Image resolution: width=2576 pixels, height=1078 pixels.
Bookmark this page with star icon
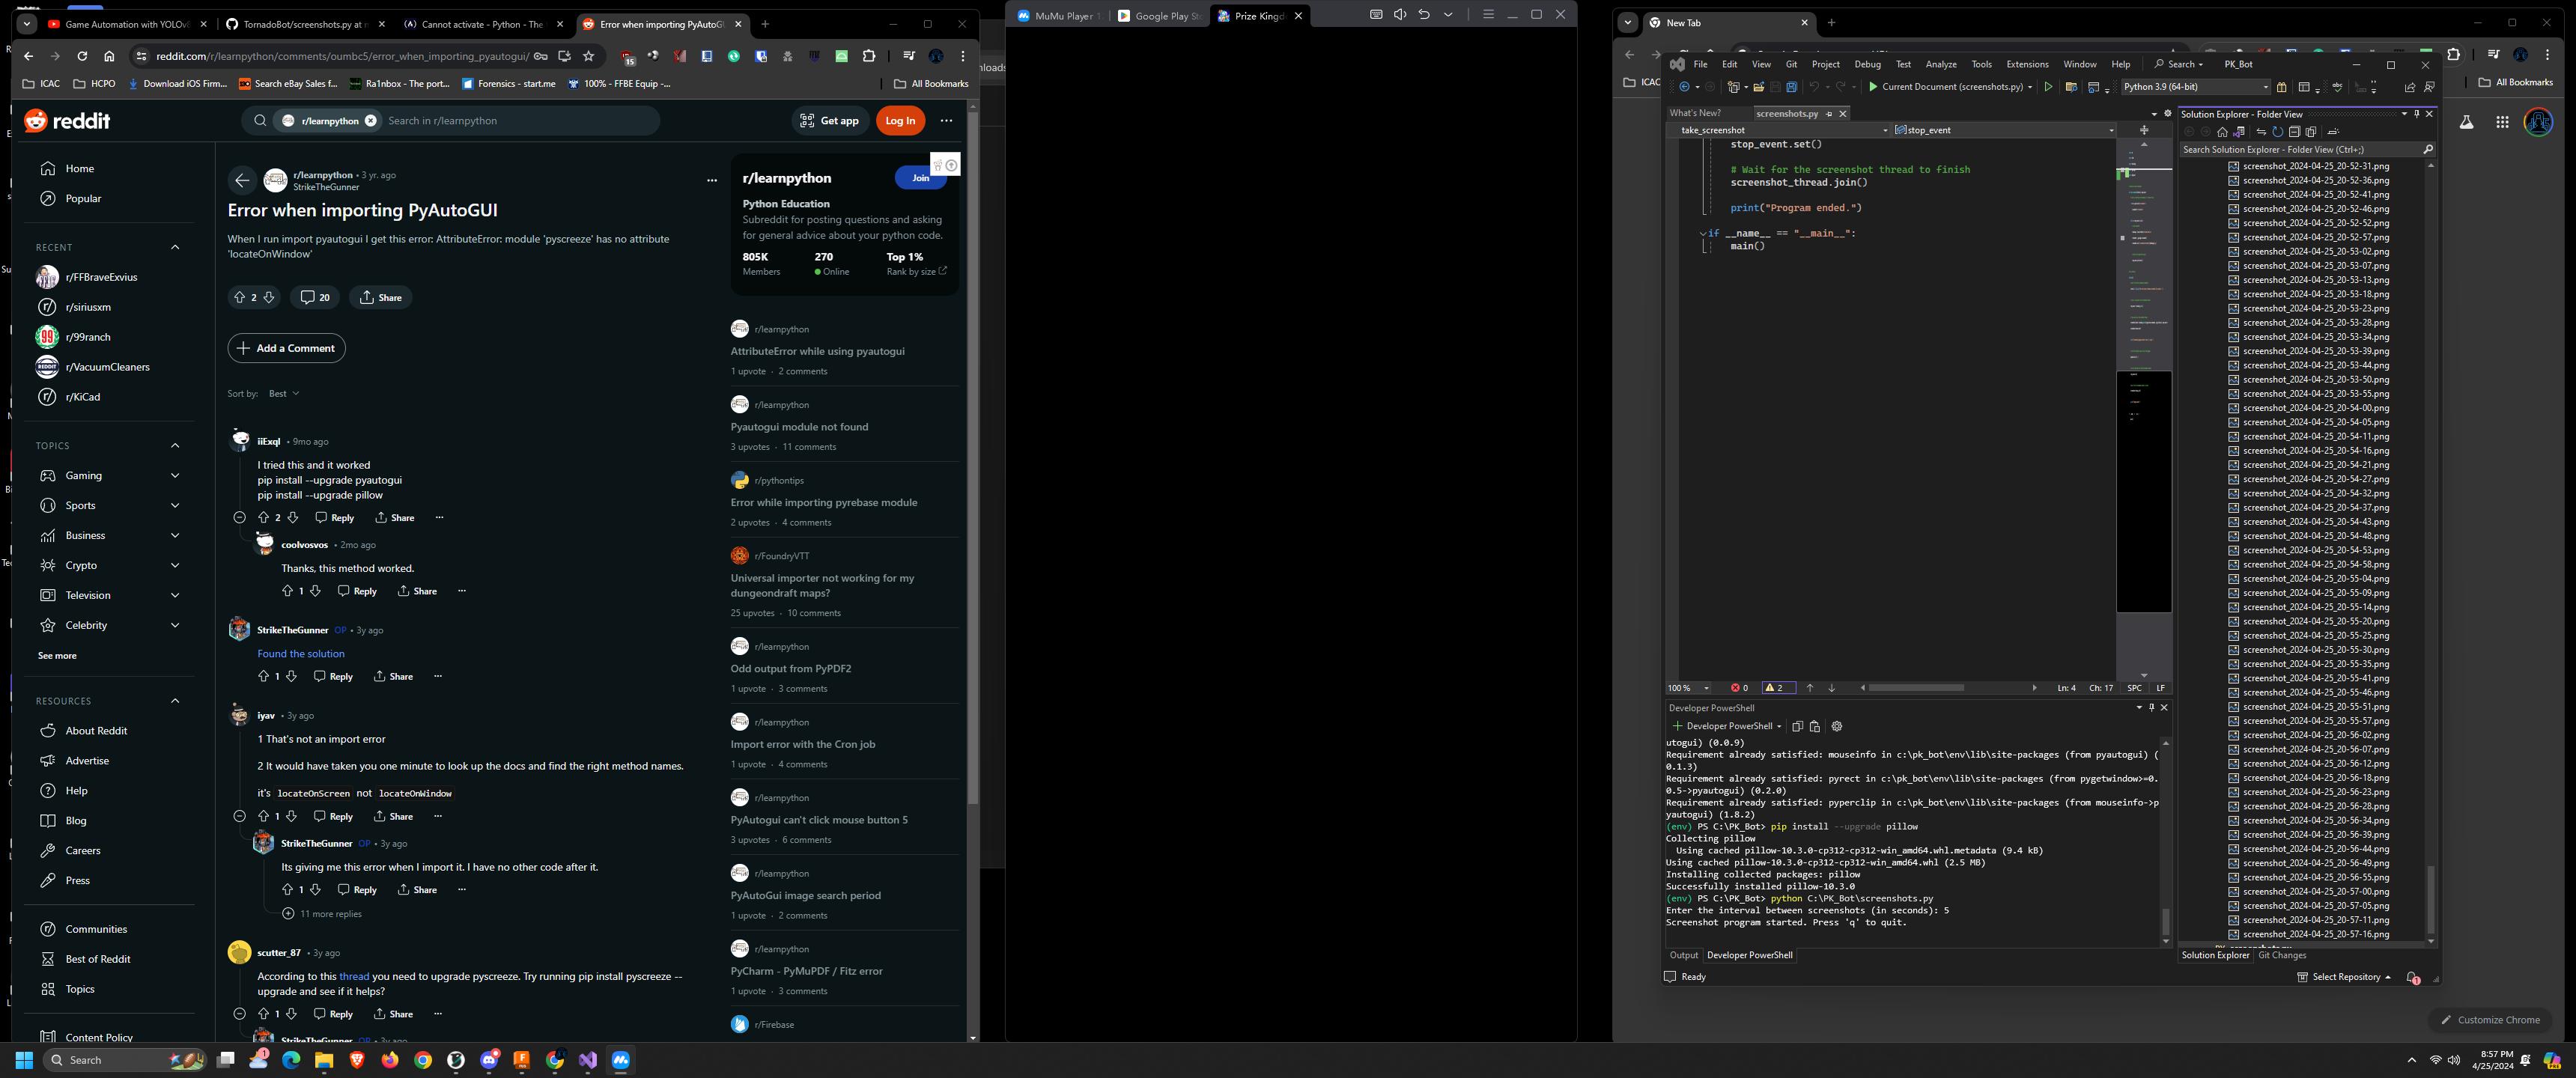[589, 56]
